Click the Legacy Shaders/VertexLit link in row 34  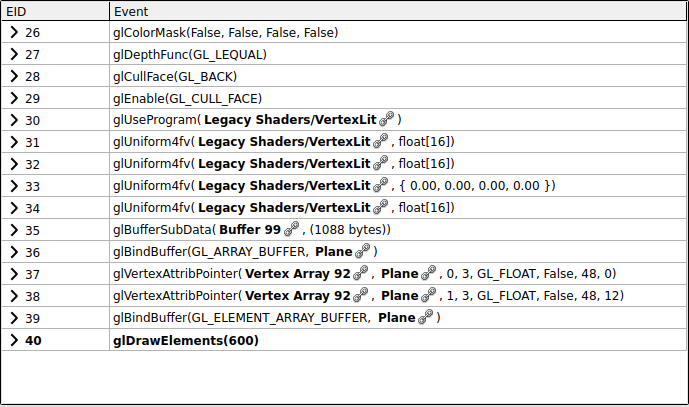(284, 207)
